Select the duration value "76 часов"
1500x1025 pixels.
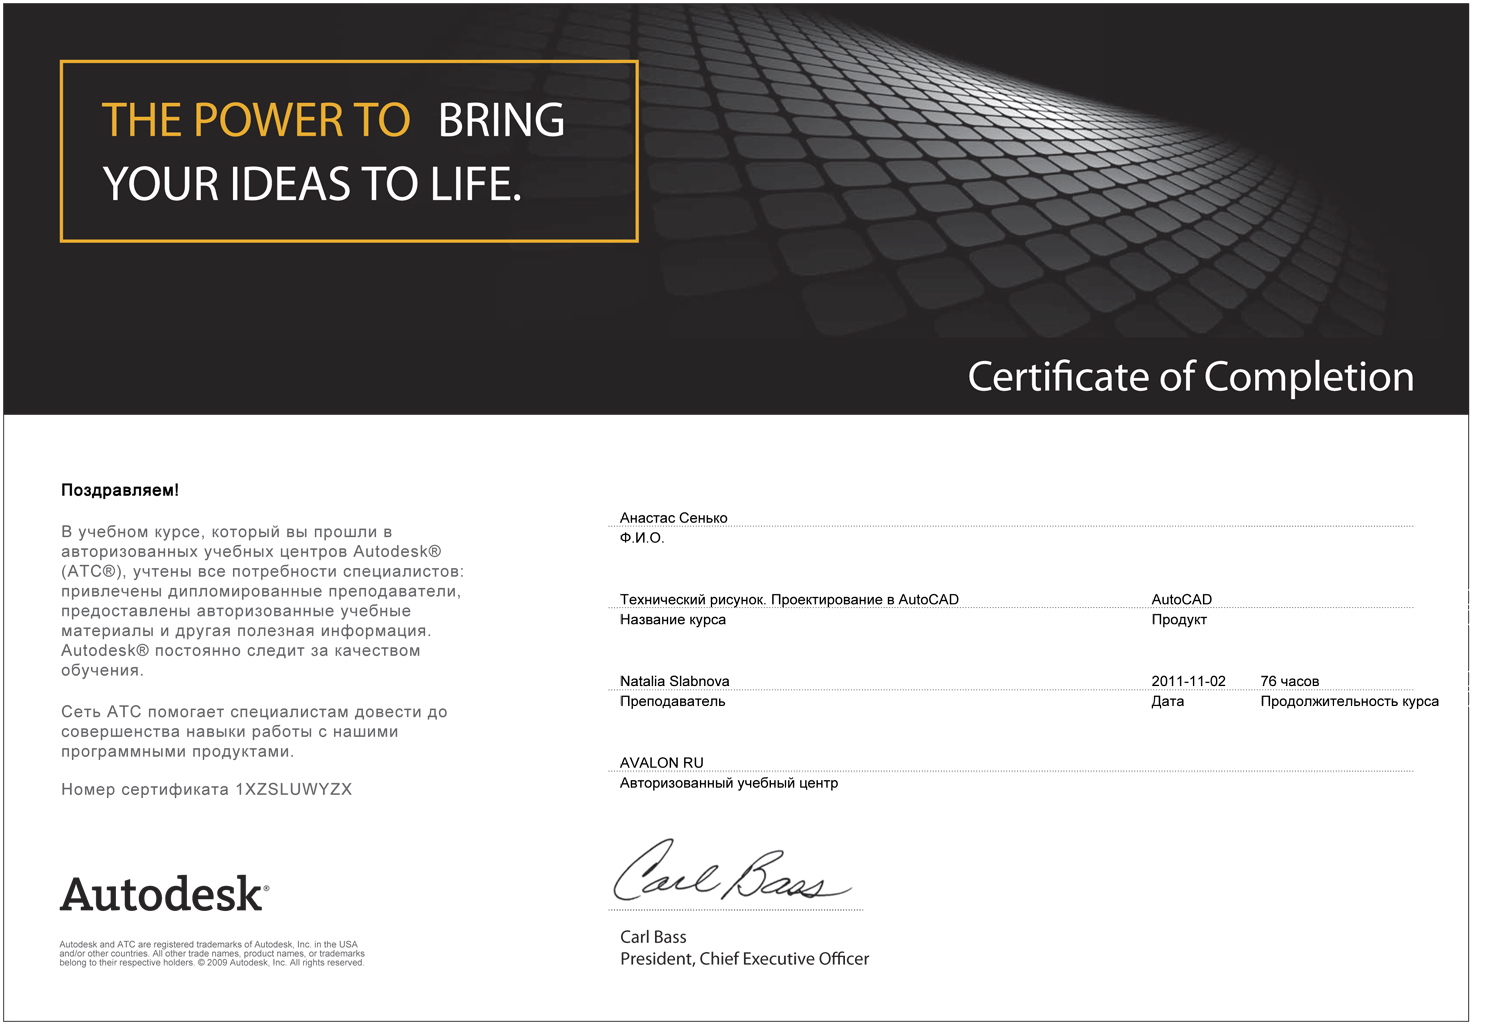pos(1289,681)
